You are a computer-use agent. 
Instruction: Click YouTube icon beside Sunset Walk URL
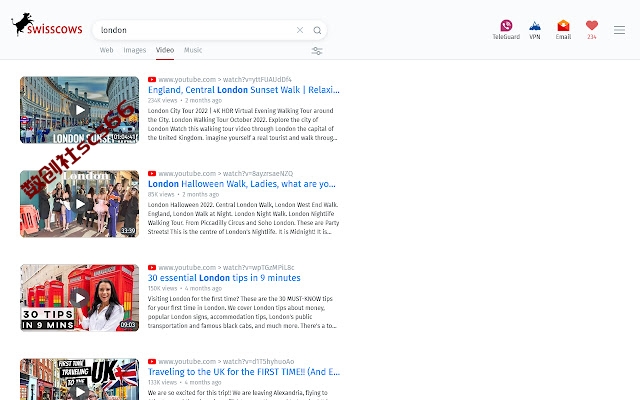pyautogui.click(x=152, y=80)
